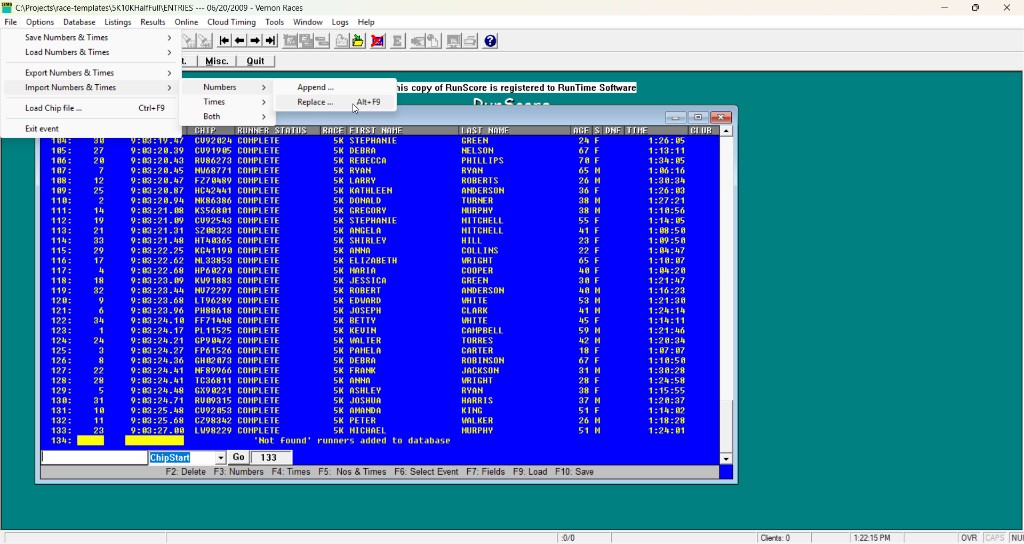Click the last-record arrow toolbar icon
Image resolution: width=1024 pixels, height=544 pixels.
point(270,40)
